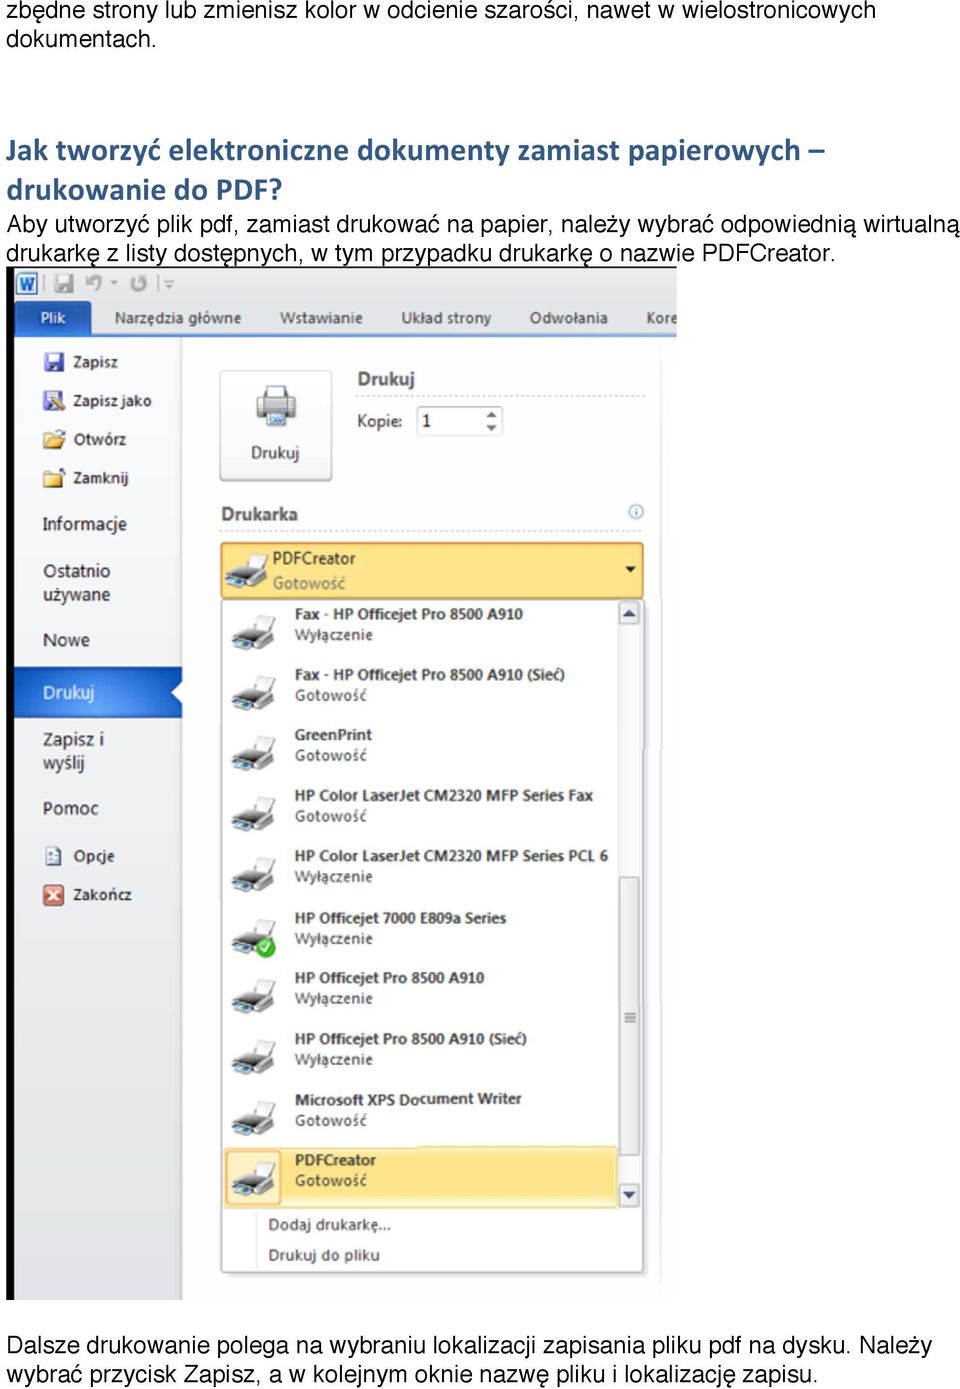
Task: Go to the Odwołania tab
Action: pyautogui.click(x=568, y=318)
